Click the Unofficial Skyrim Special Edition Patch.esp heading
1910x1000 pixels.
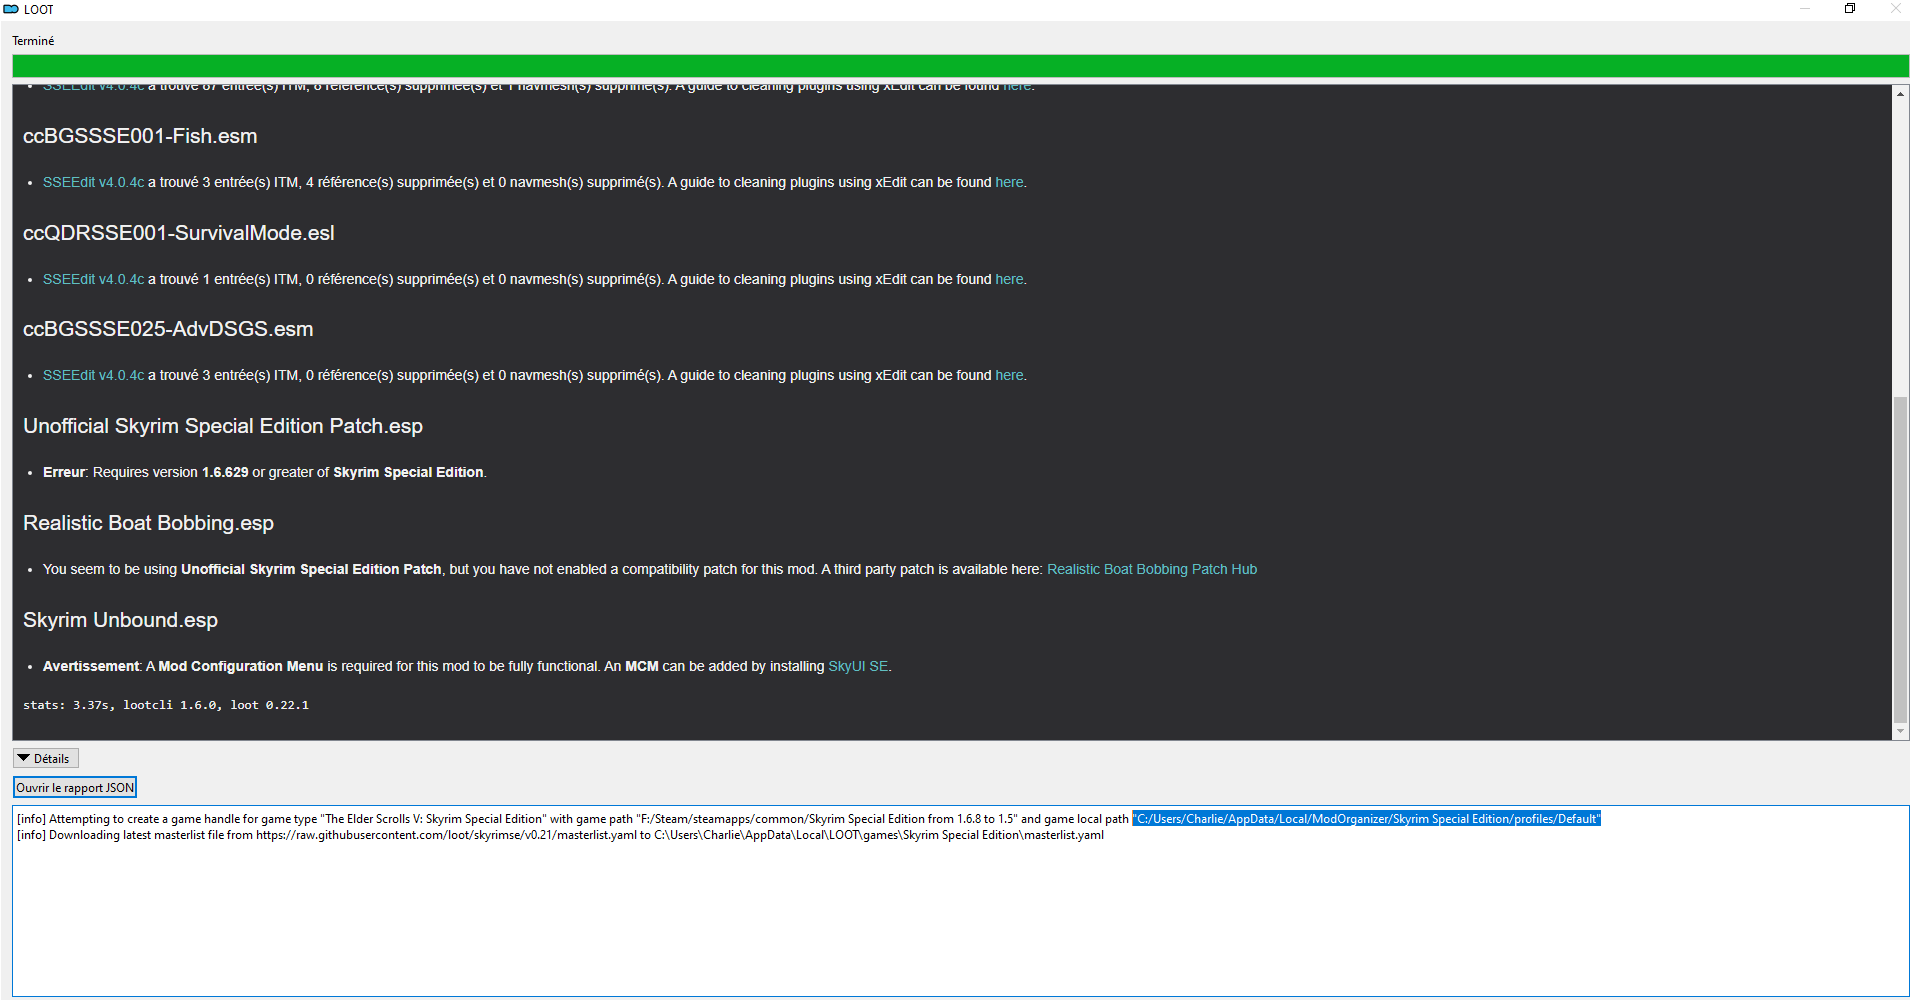pos(223,426)
